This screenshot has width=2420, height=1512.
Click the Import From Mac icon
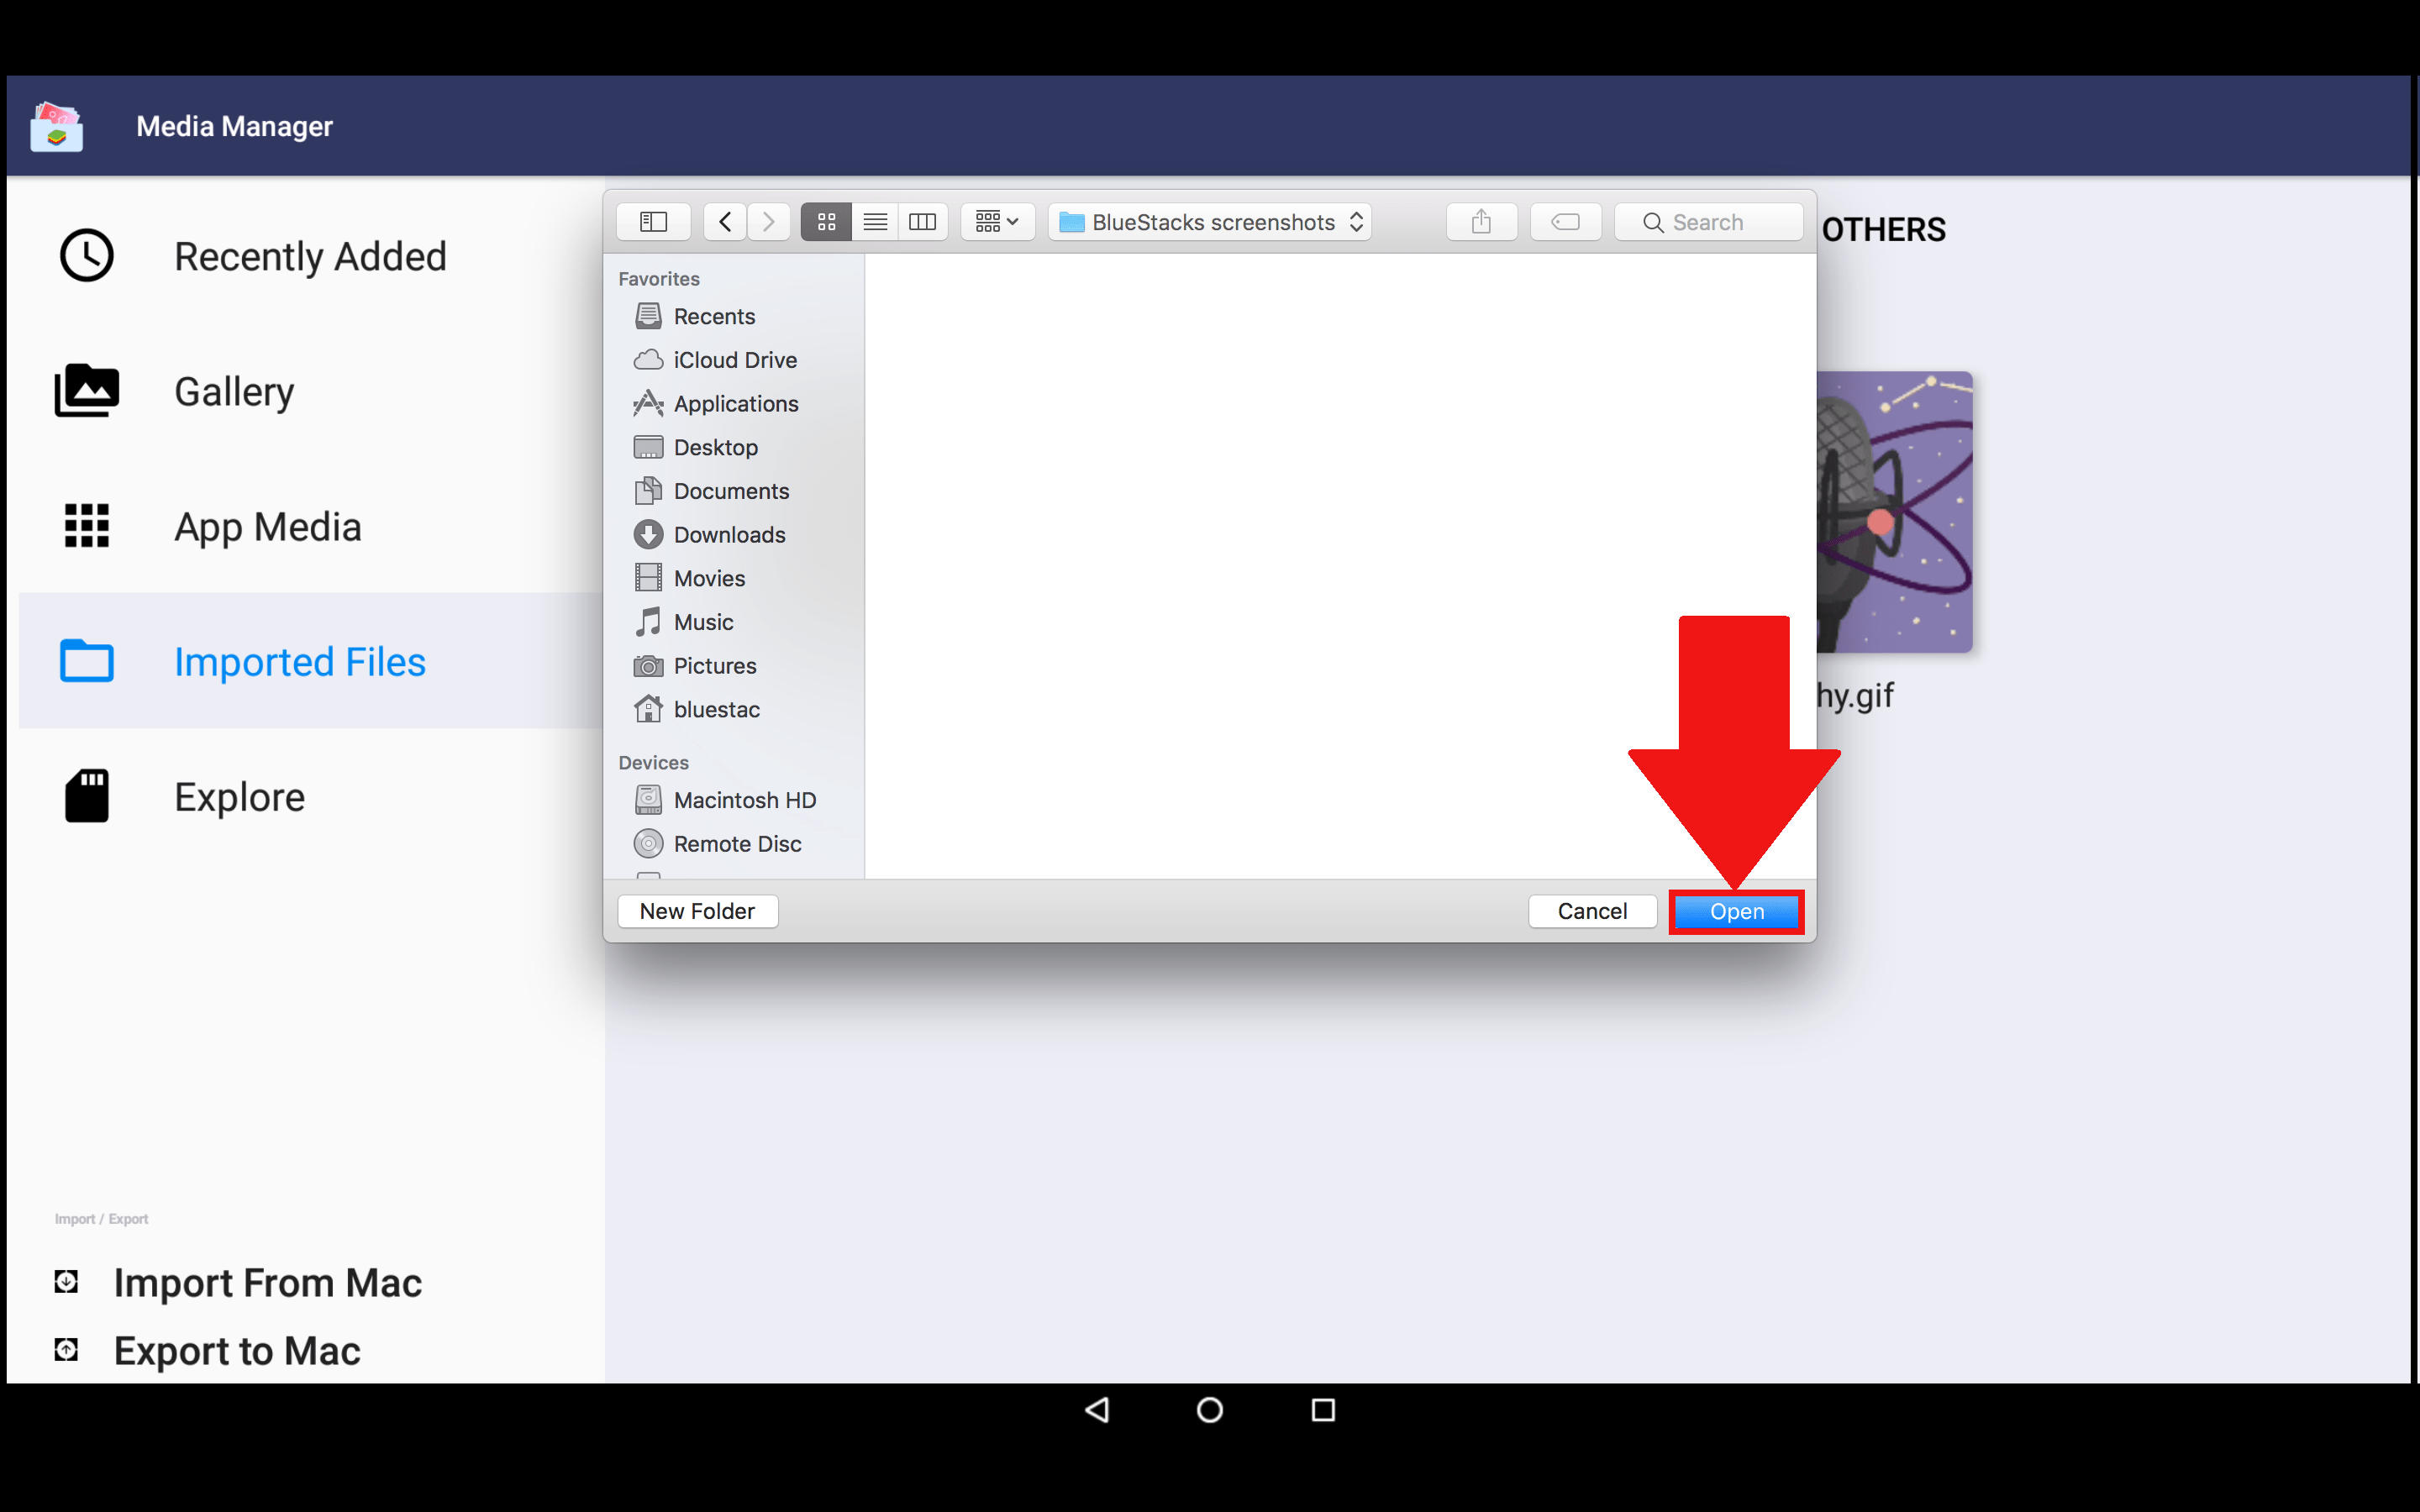pos(66,1281)
